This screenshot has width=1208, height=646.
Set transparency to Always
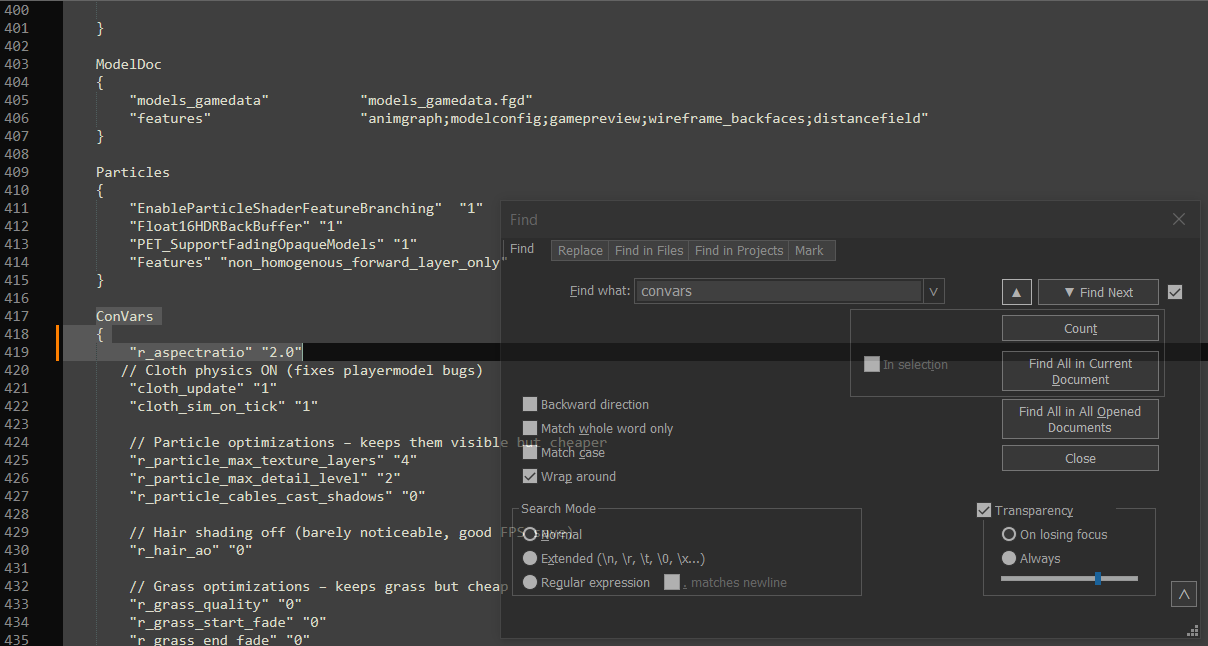coord(1009,559)
